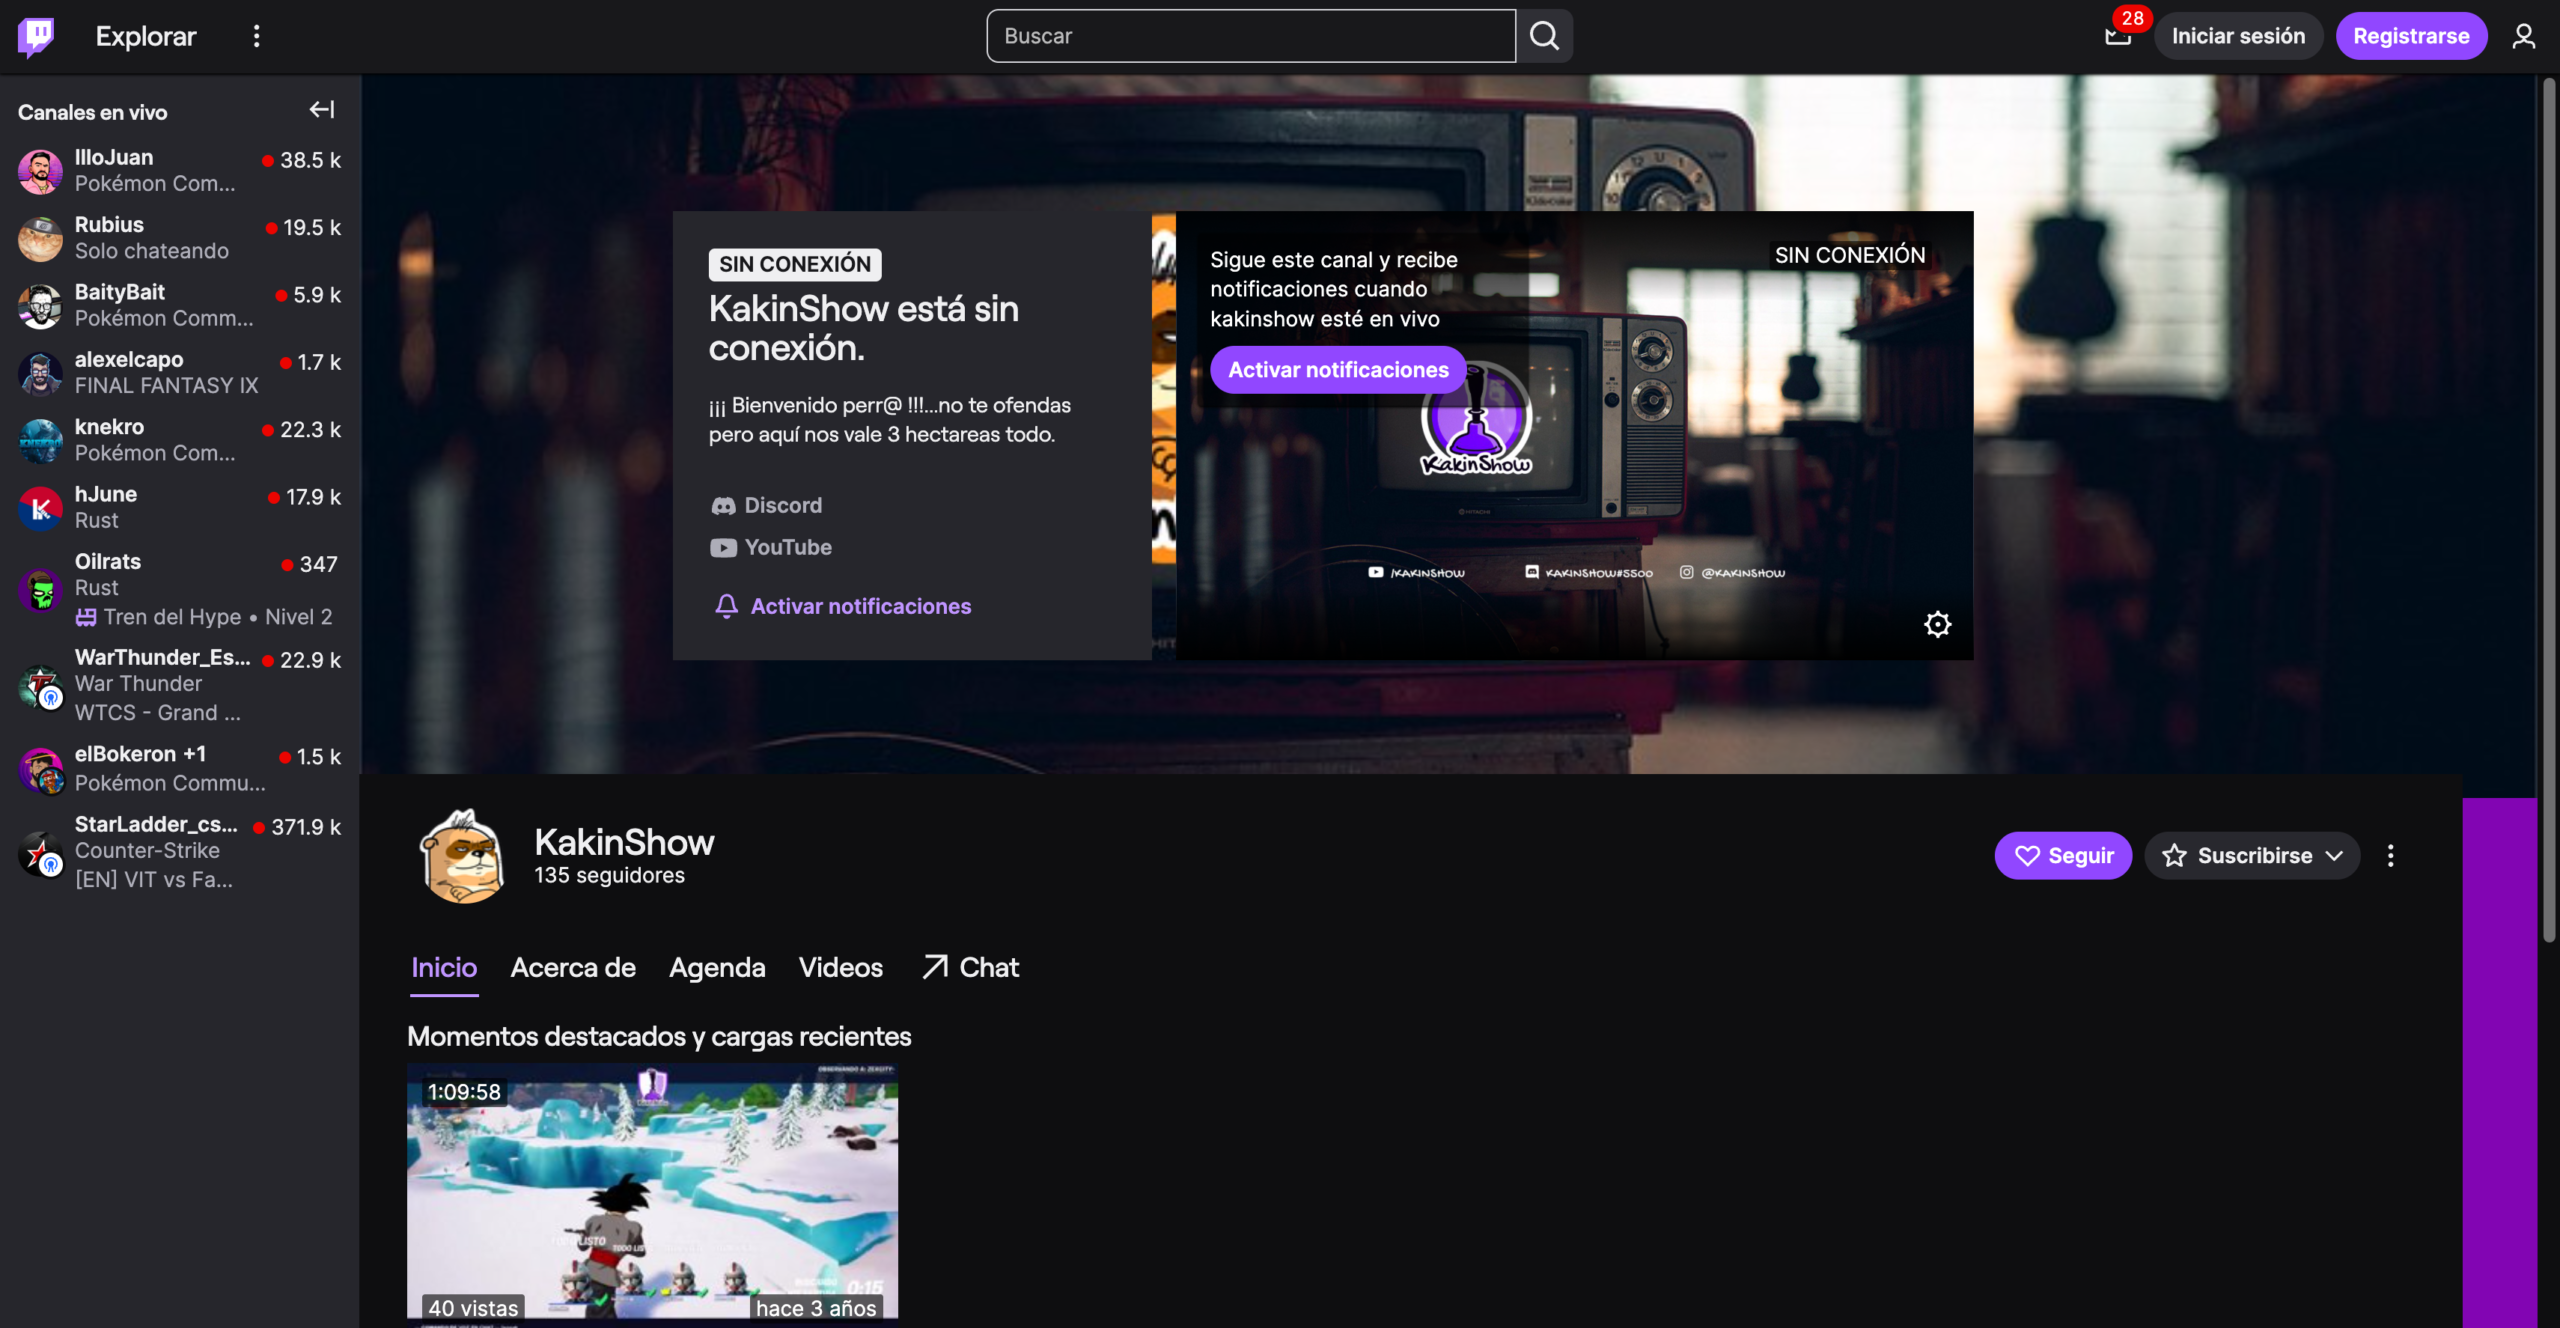Open the three-dot menu beside Explorar

click(x=257, y=36)
